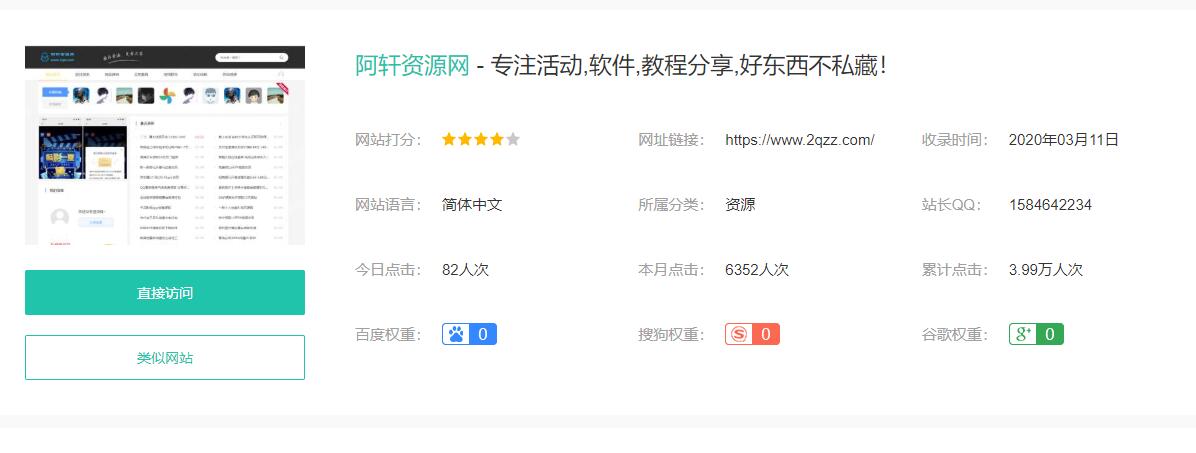Click the 今日点击 label

click(388, 270)
